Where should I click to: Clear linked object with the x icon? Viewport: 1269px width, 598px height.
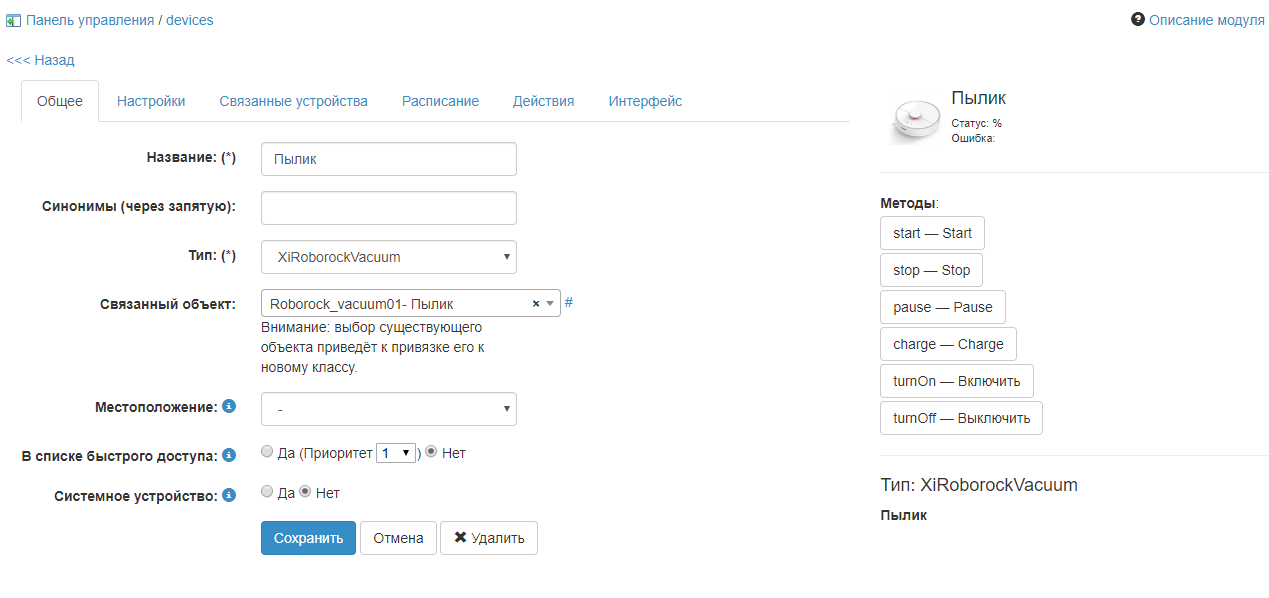[535, 303]
